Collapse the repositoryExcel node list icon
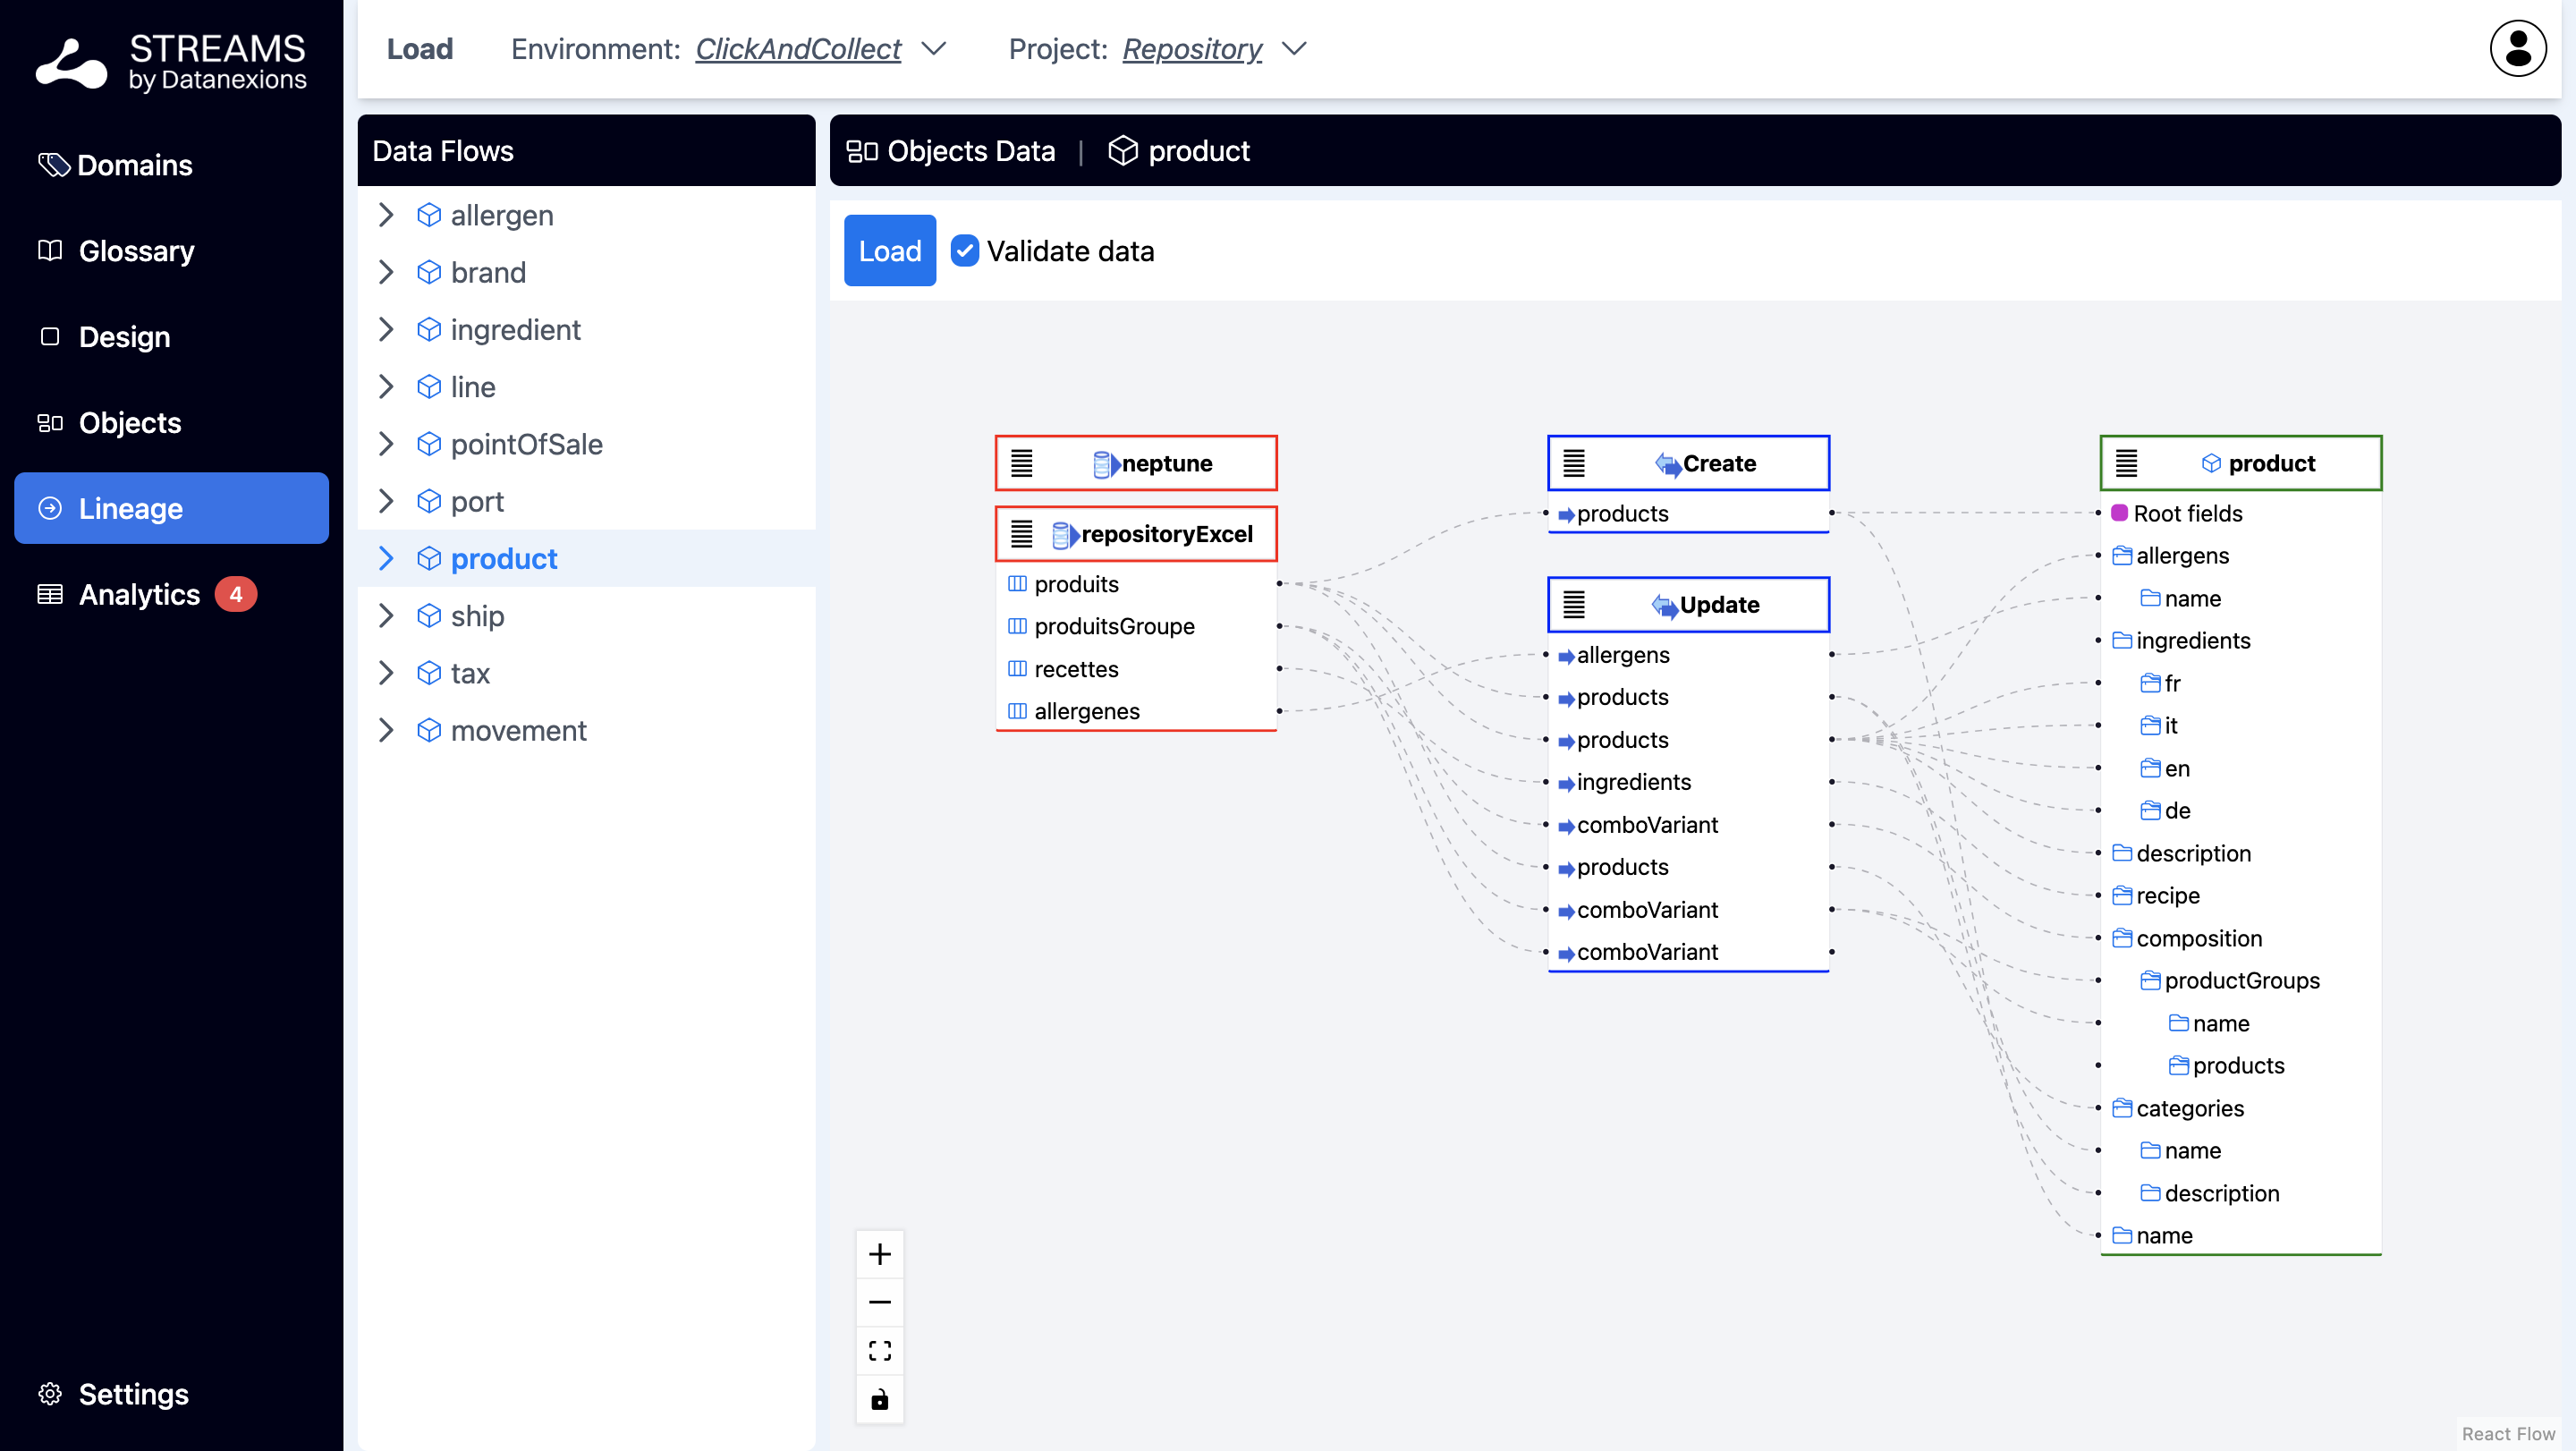The image size is (2576, 1451). point(1021,534)
